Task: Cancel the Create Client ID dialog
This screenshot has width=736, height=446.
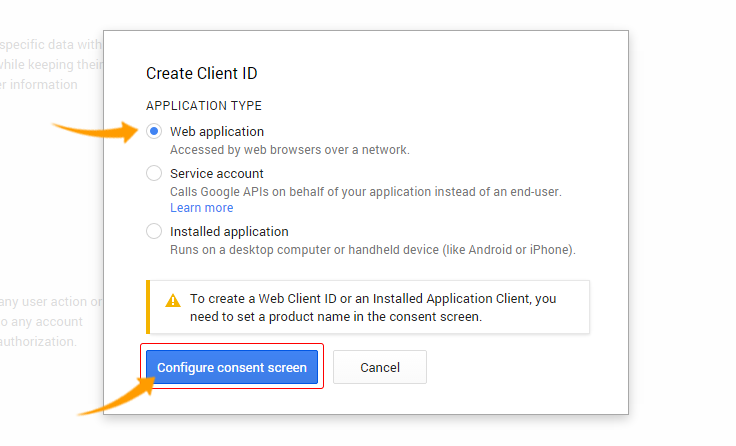Action: (x=380, y=367)
